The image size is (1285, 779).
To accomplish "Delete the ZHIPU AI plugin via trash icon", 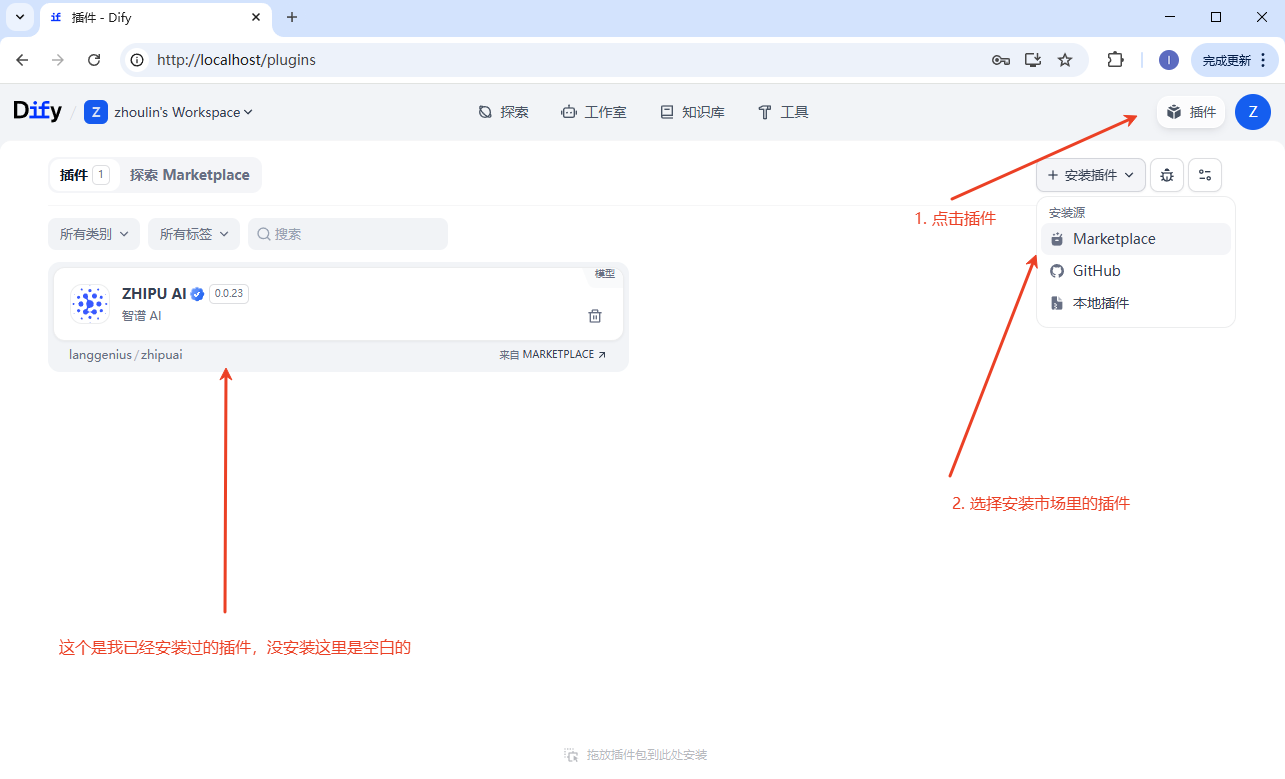I will coord(595,316).
